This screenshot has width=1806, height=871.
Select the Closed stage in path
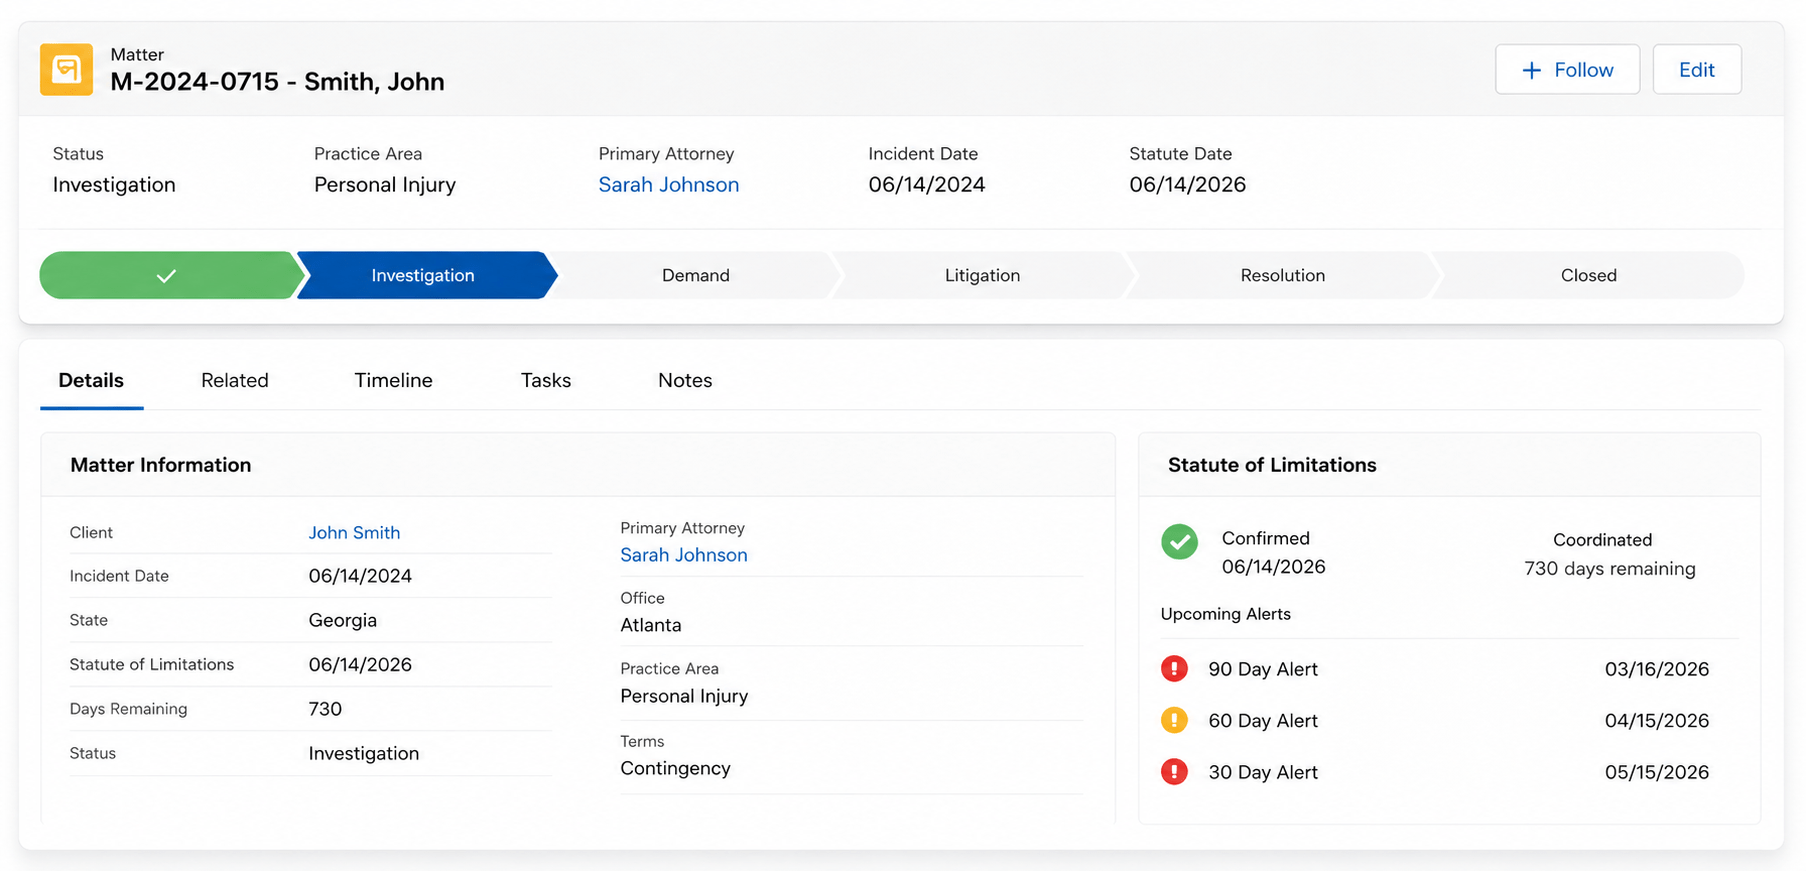(x=1588, y=275)
